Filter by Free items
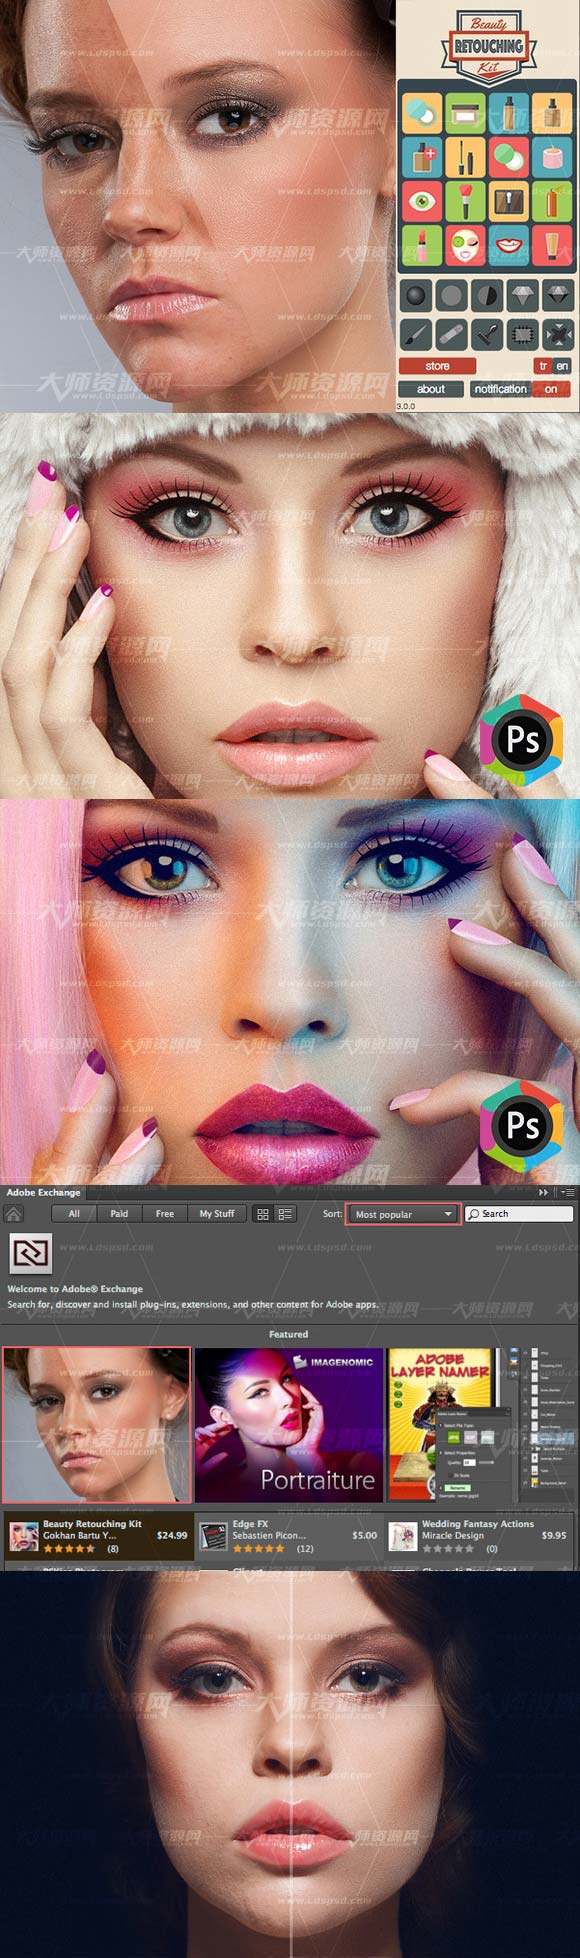The image size is (580, 1958). tap(165, 1214)
